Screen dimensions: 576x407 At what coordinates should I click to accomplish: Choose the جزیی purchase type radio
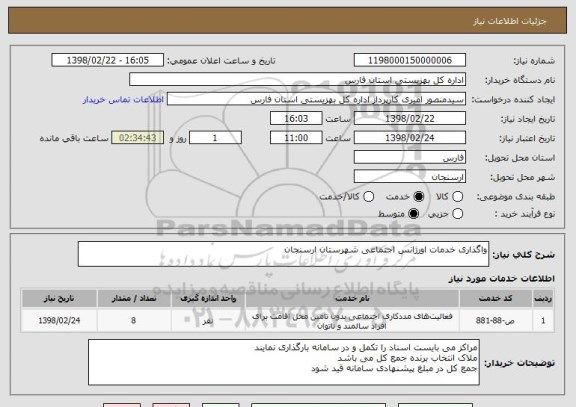coord(457,213)
